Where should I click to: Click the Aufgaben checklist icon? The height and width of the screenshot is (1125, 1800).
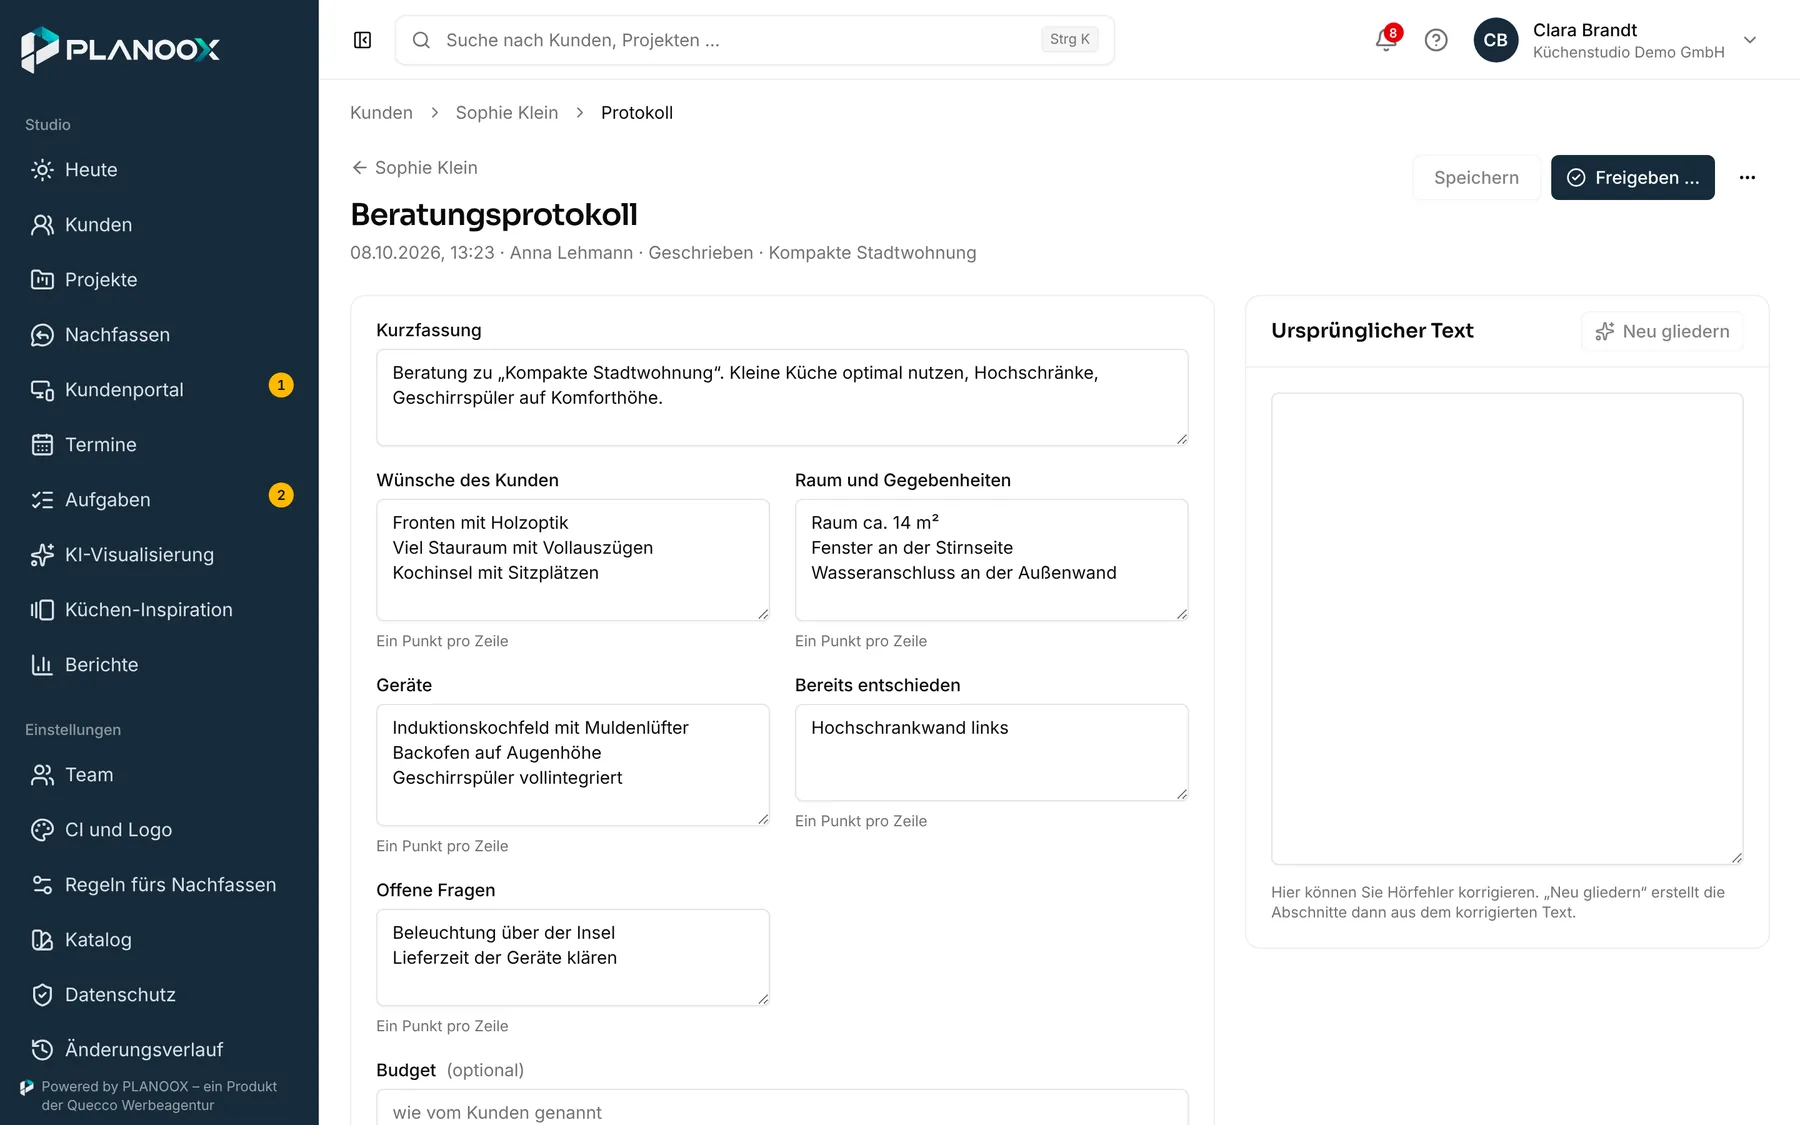coord(42,500)
